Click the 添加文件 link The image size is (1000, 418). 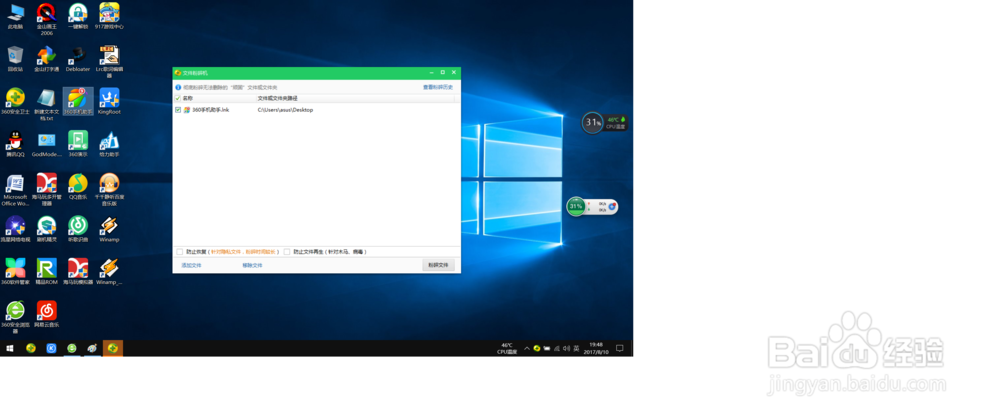[x=191, y=265]
